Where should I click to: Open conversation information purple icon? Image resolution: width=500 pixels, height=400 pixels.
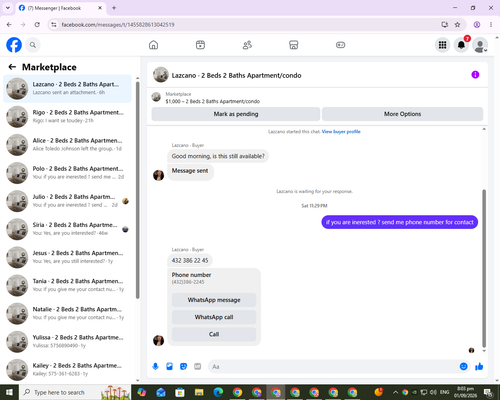[475, 75]
